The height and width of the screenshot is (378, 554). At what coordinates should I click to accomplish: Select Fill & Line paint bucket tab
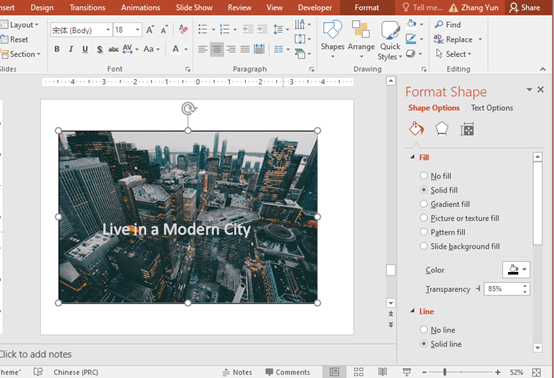click(416, 129)
